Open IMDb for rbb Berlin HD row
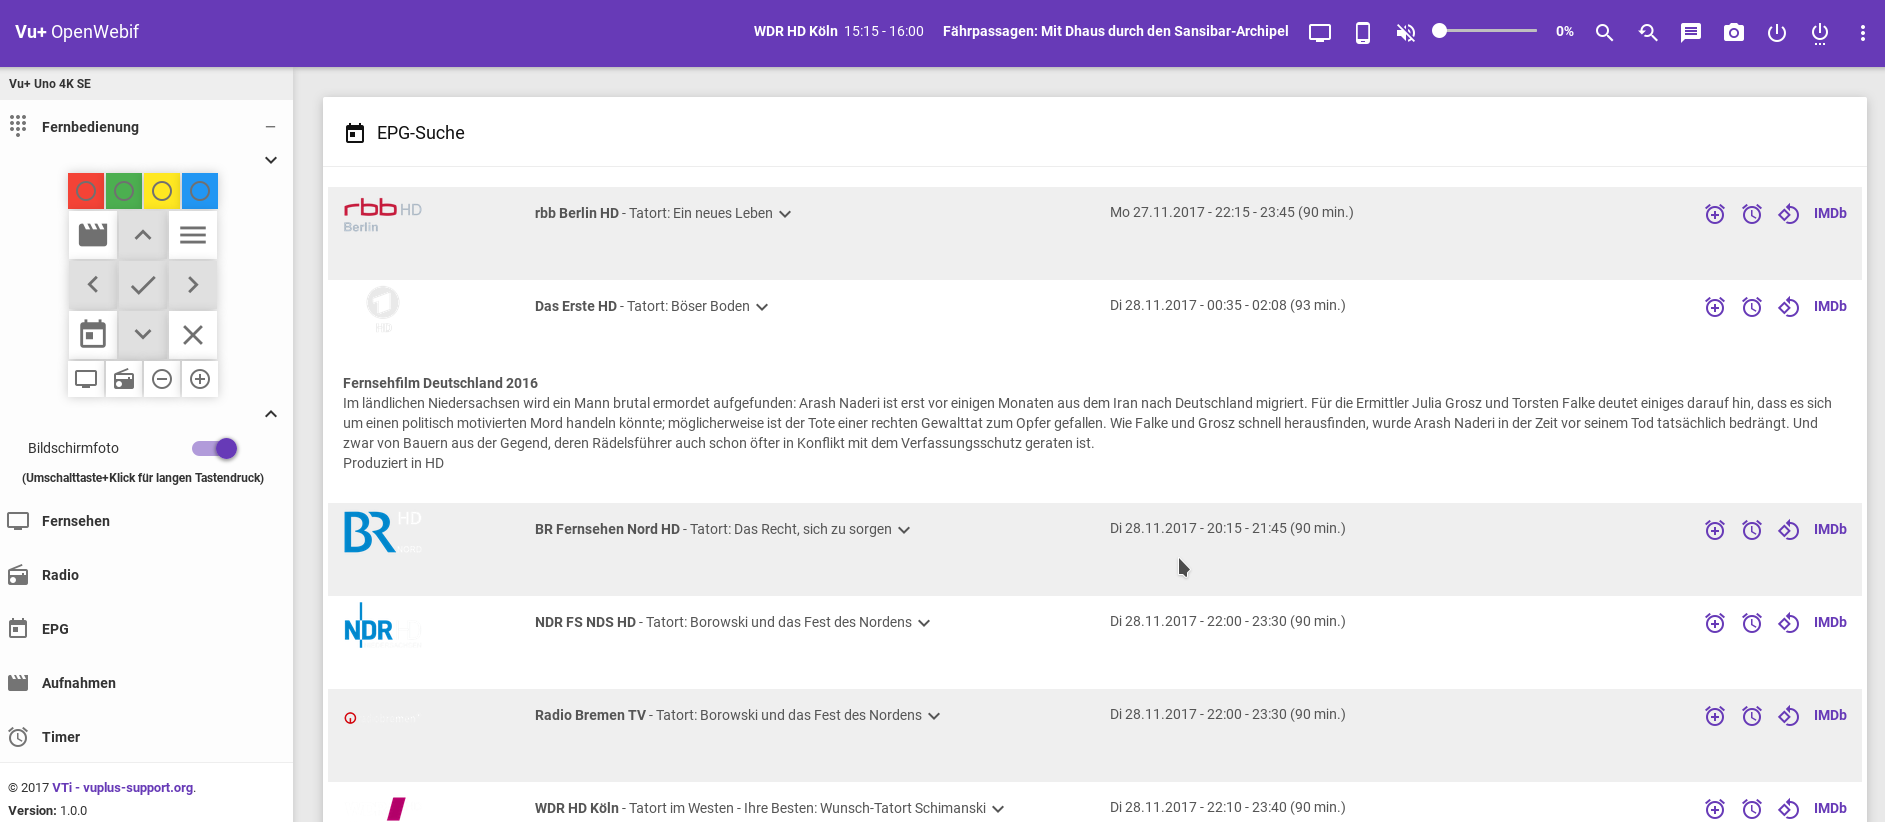Viewport: 1885px width, 822px height. coord(1830,213)
